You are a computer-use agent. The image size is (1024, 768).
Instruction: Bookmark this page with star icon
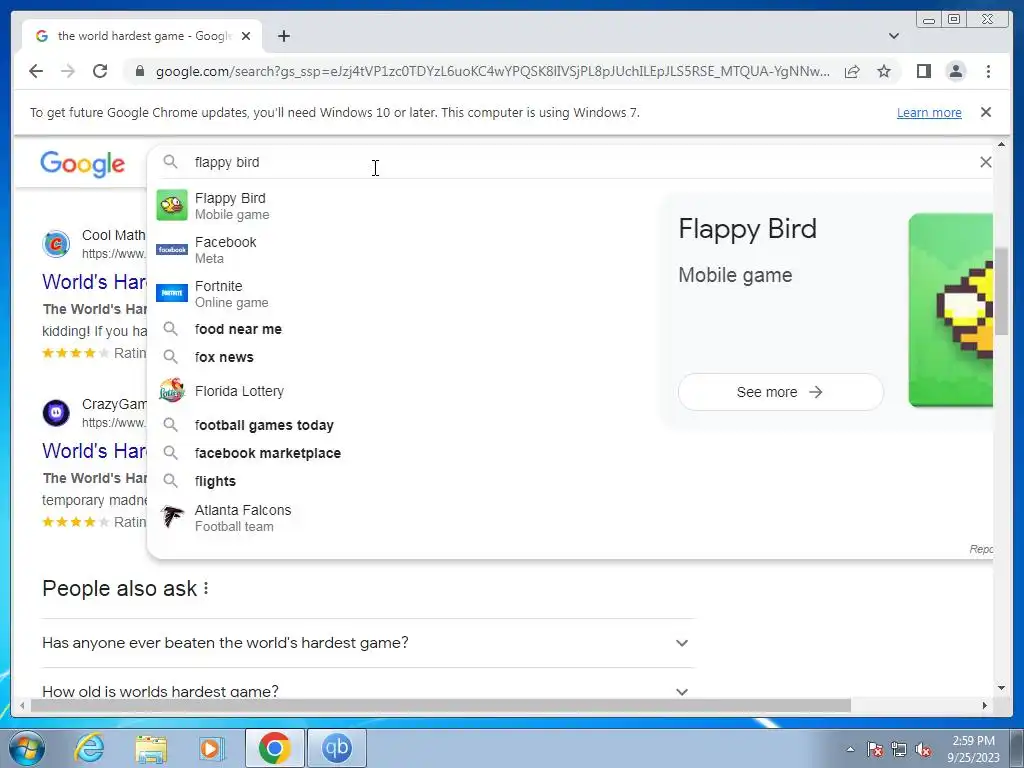point(884,71)
